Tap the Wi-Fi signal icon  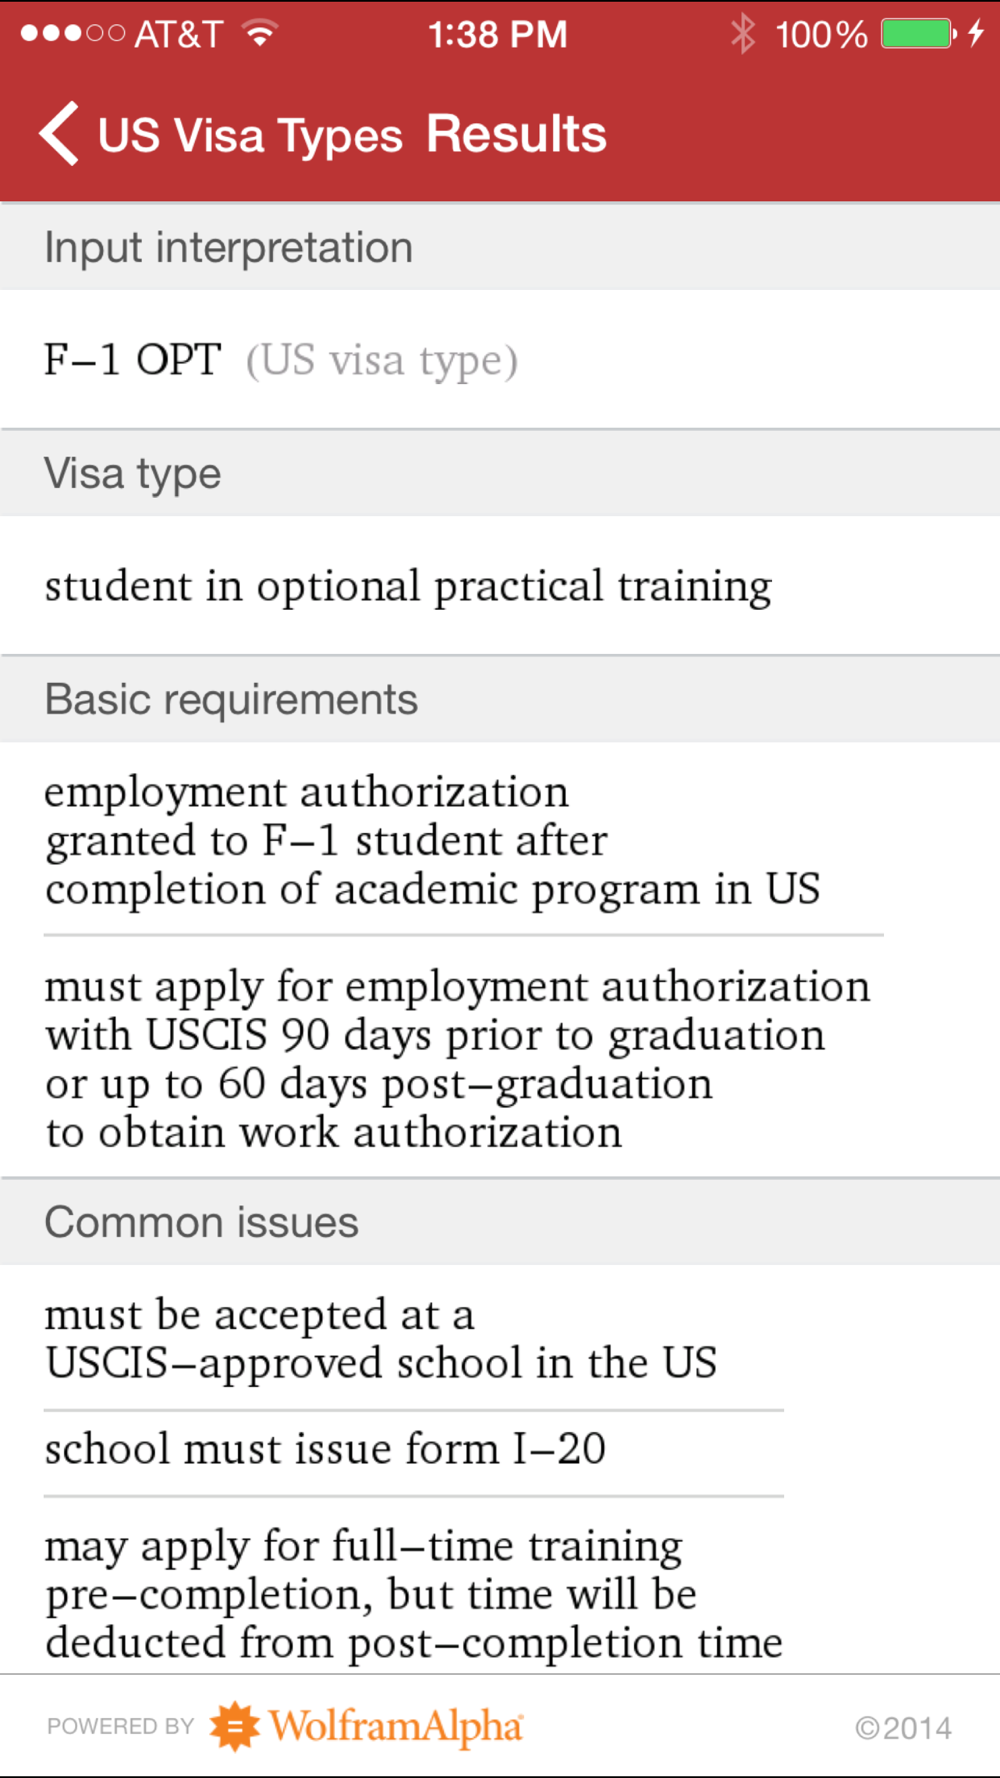(260, 34)
